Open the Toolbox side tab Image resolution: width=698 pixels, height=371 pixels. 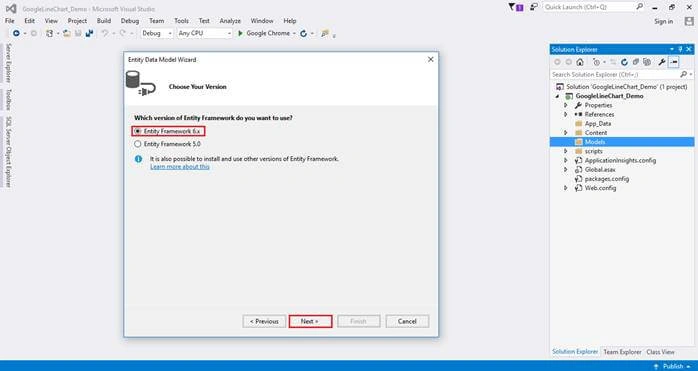click(x=8, y=100)
